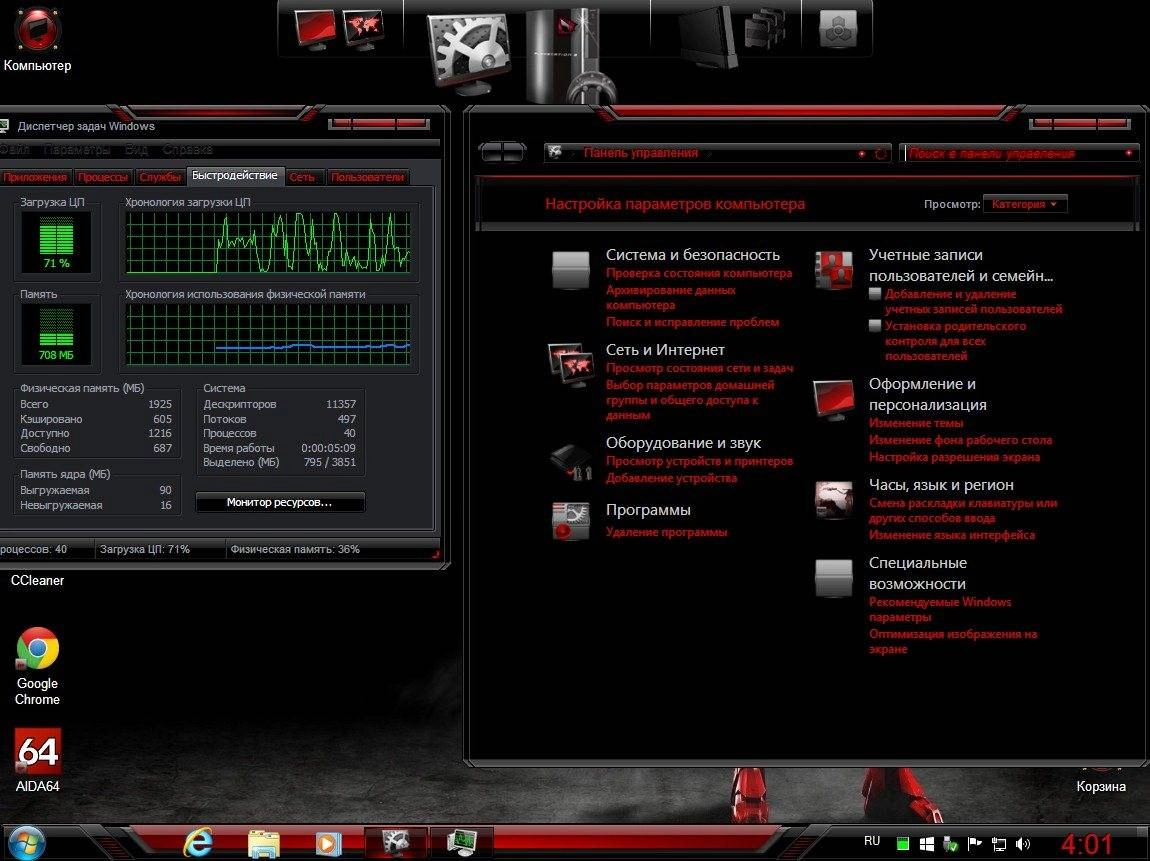Open the Система и безопасность heading

click(x=692, y=254)
